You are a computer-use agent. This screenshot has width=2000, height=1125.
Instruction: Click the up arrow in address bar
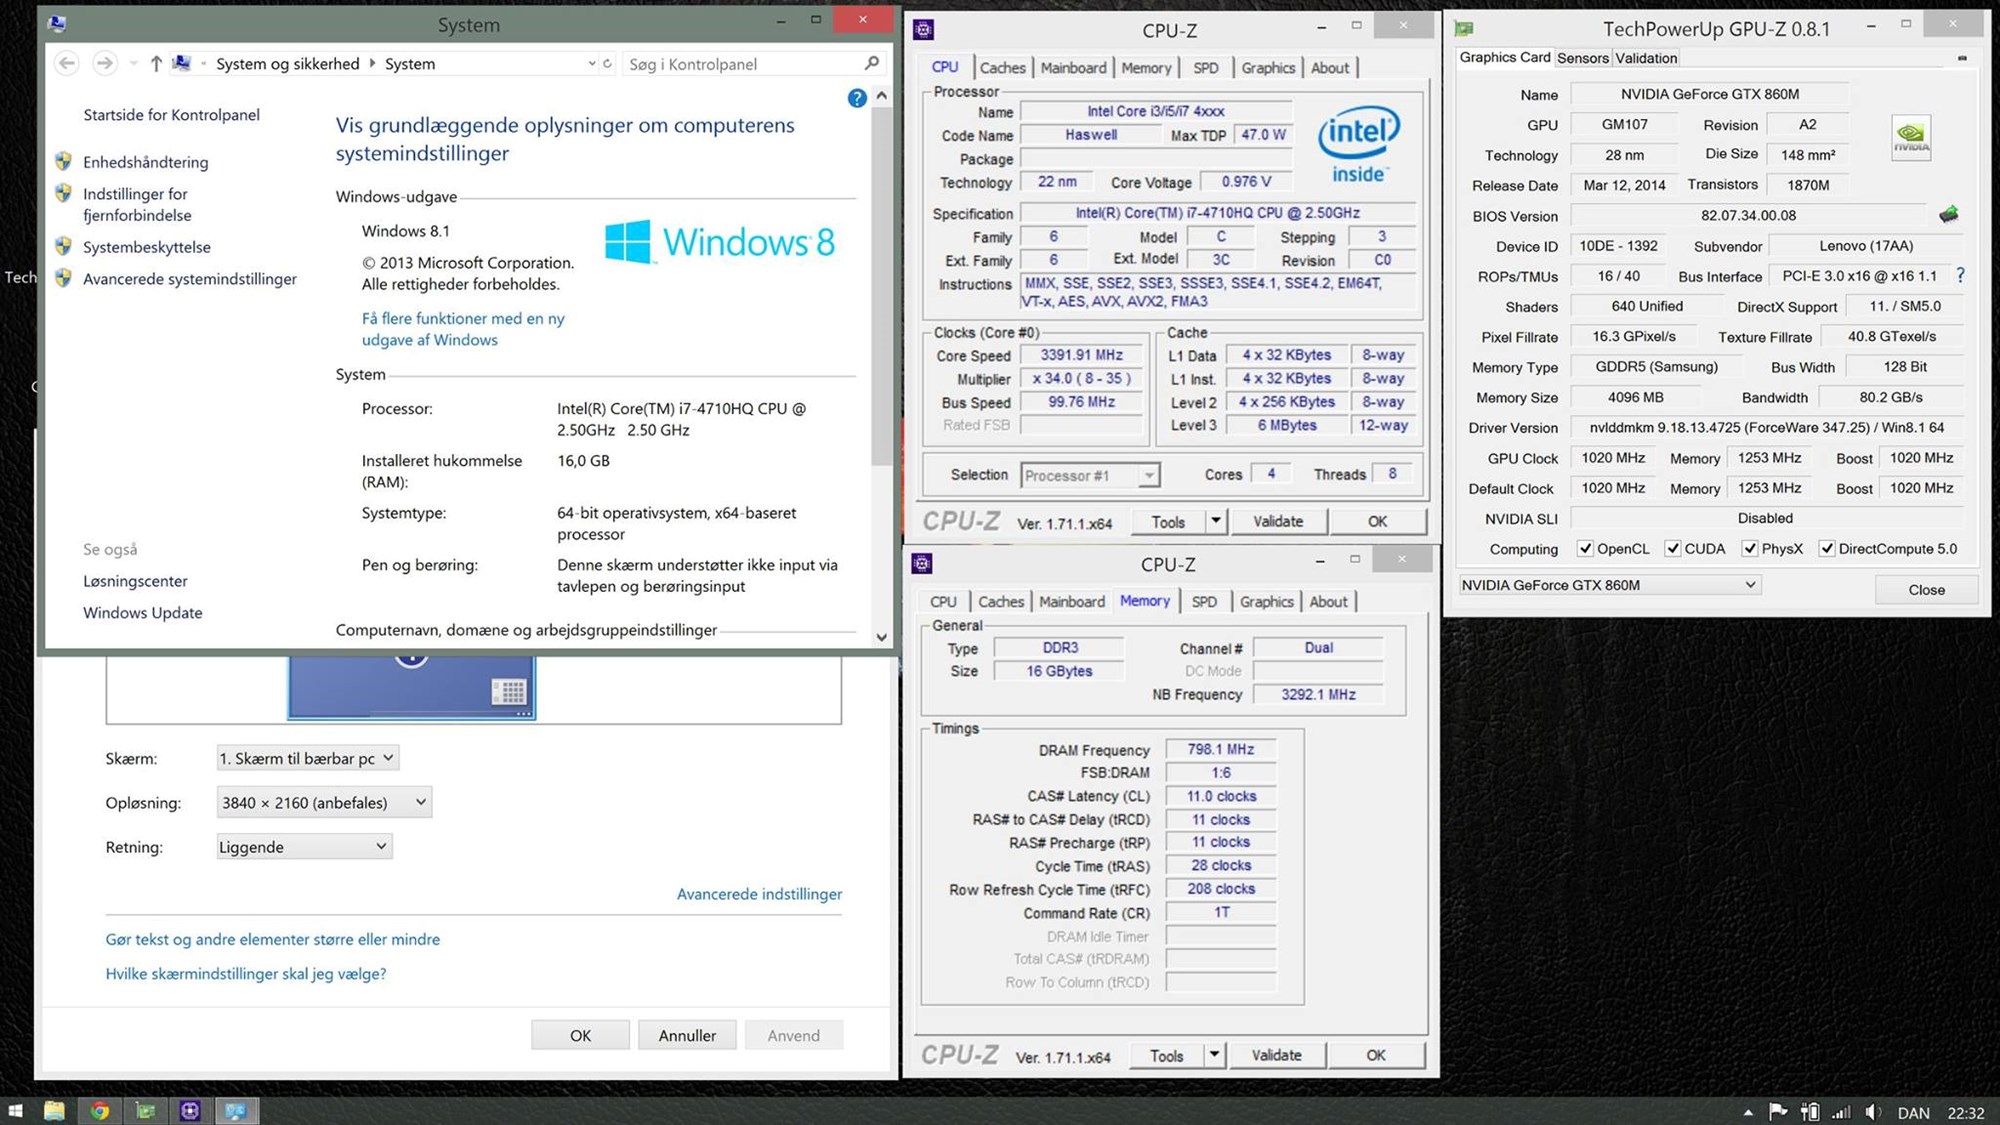[156, 63]
